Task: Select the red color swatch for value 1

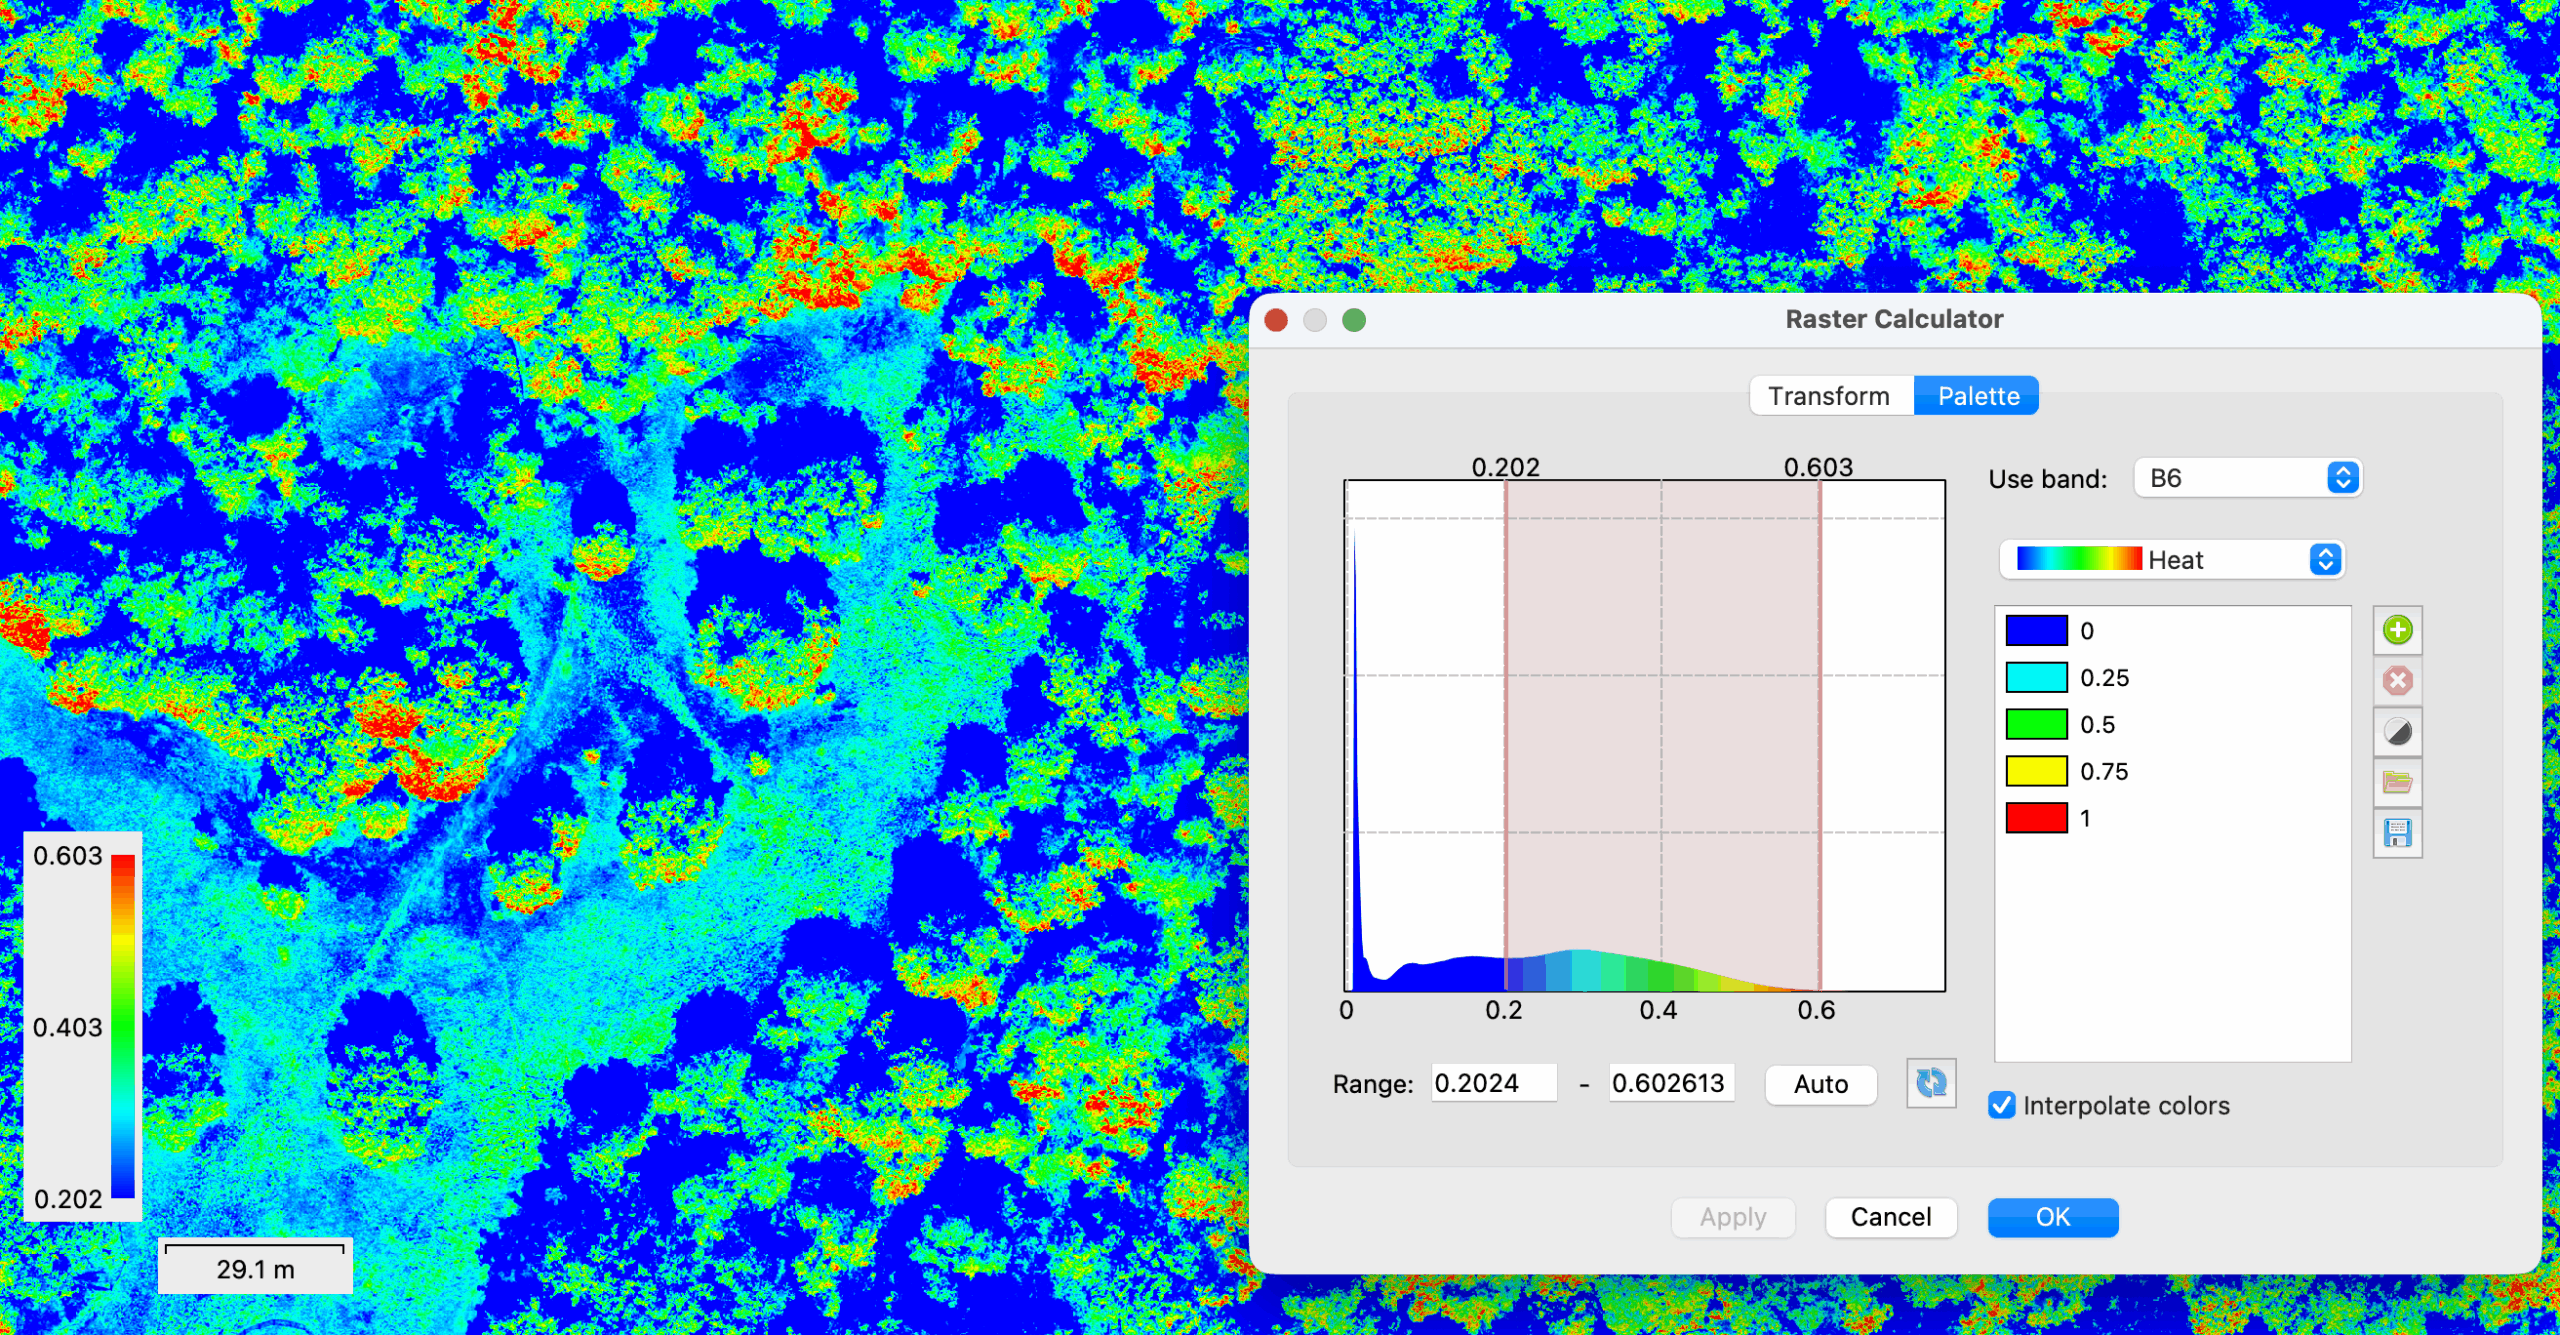Action: 2036,818
